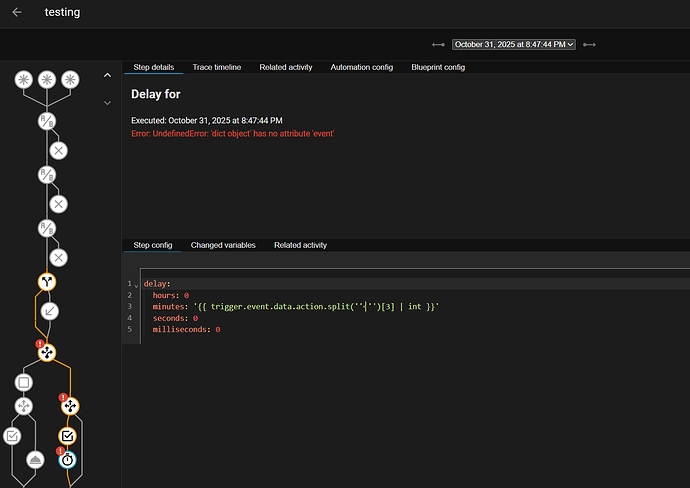Viewport: 690px width, 488px height.
Task: Select the orange choose branch node
Action: pos(47,283)
